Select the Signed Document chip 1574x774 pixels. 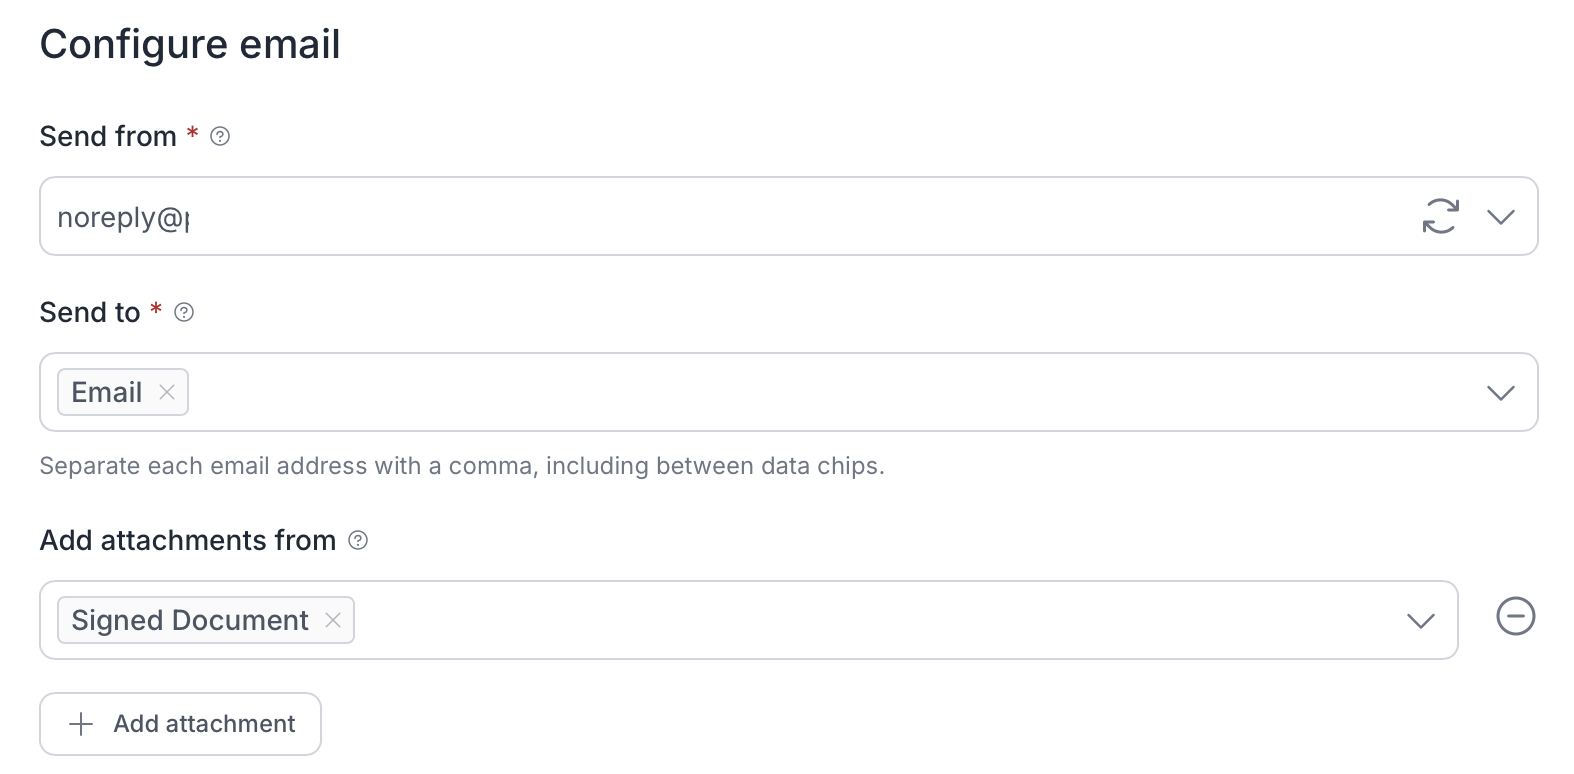click(x=190, y=620)
